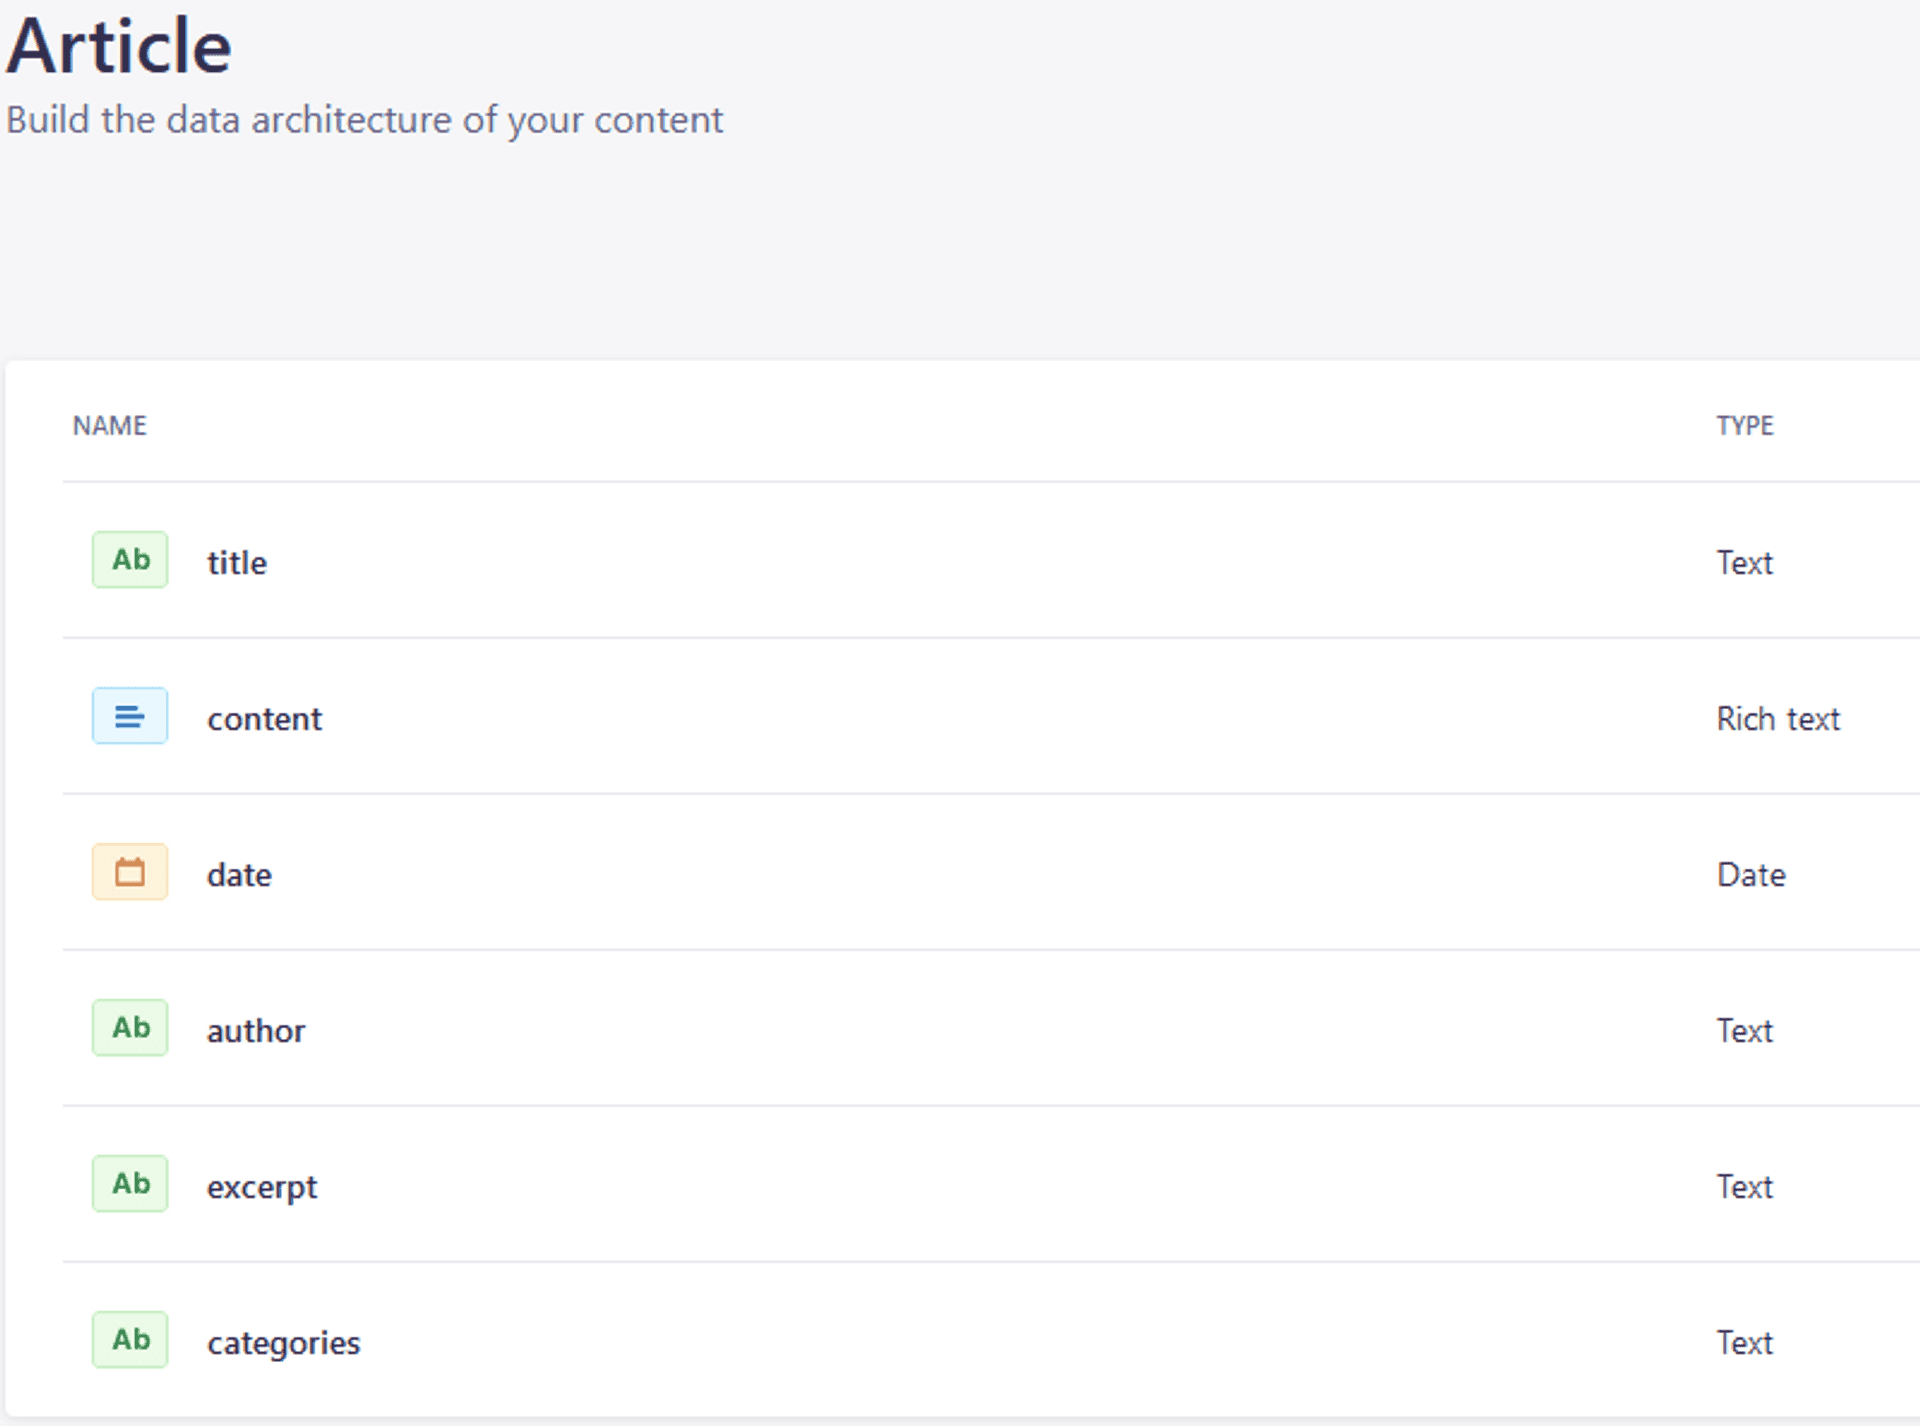The height and width of the screenshot is (1426, 1920).
Task: Click the NAME column header
Action: 110,426
